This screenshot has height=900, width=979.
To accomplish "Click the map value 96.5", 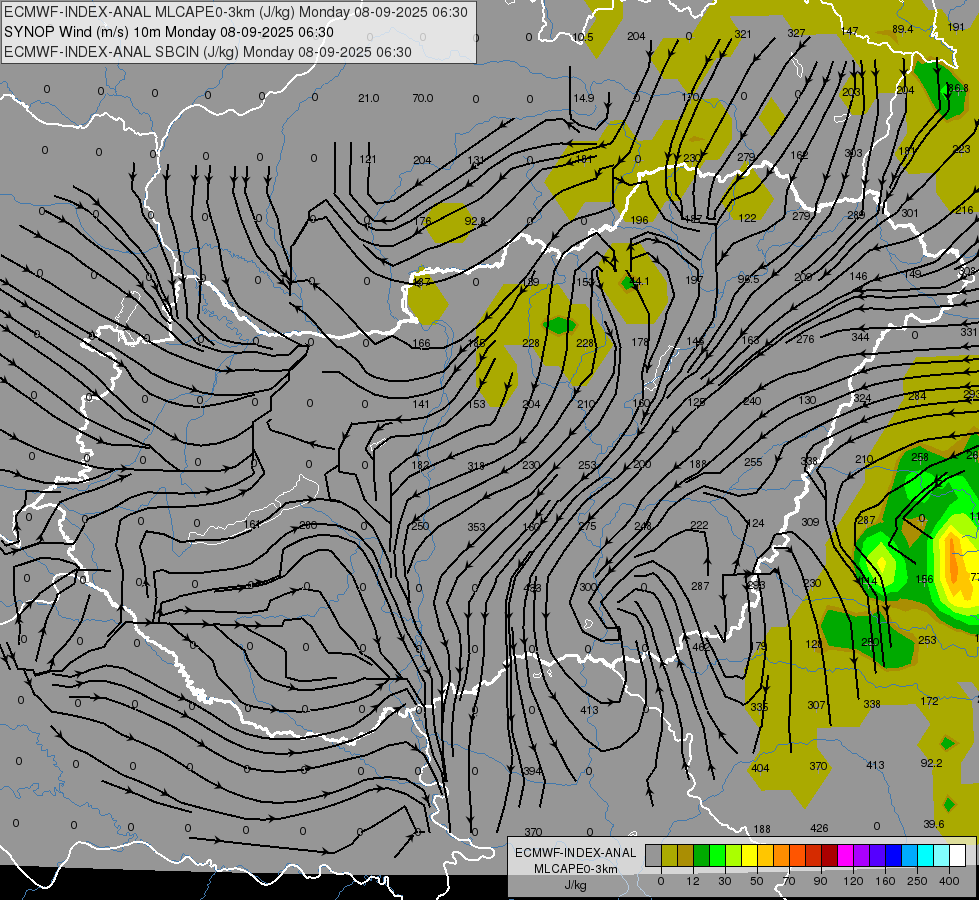I will pos(748,279).
